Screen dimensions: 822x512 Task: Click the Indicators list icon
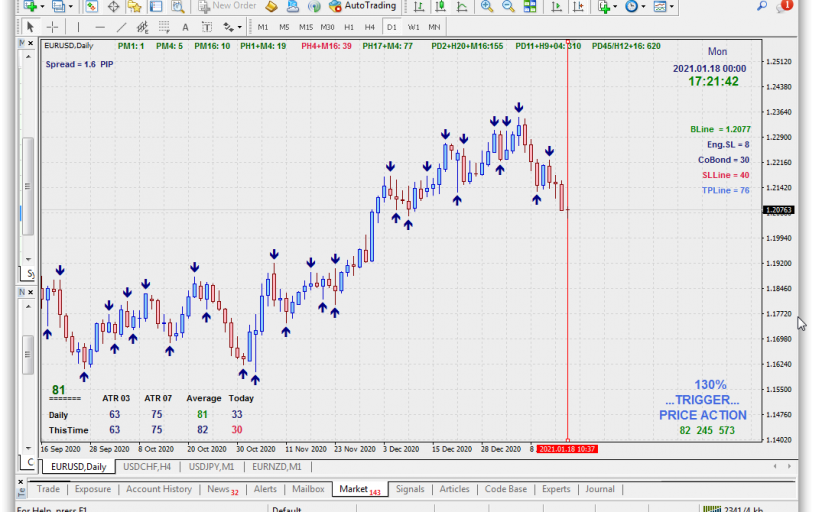(x=604, y=6)
